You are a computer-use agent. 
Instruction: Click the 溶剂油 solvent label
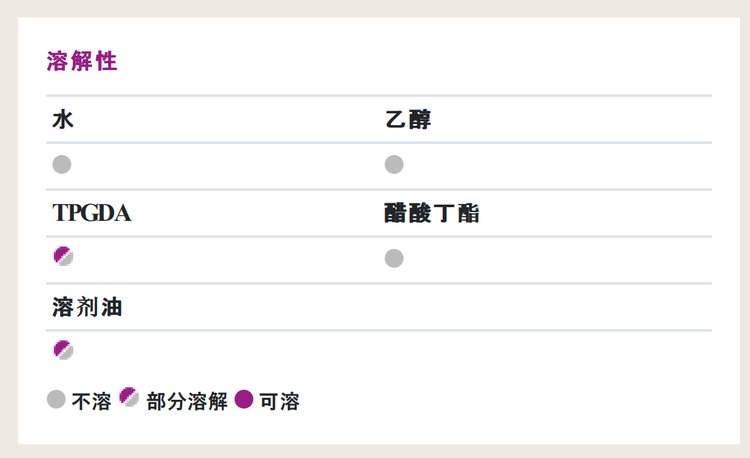point(87,307)
